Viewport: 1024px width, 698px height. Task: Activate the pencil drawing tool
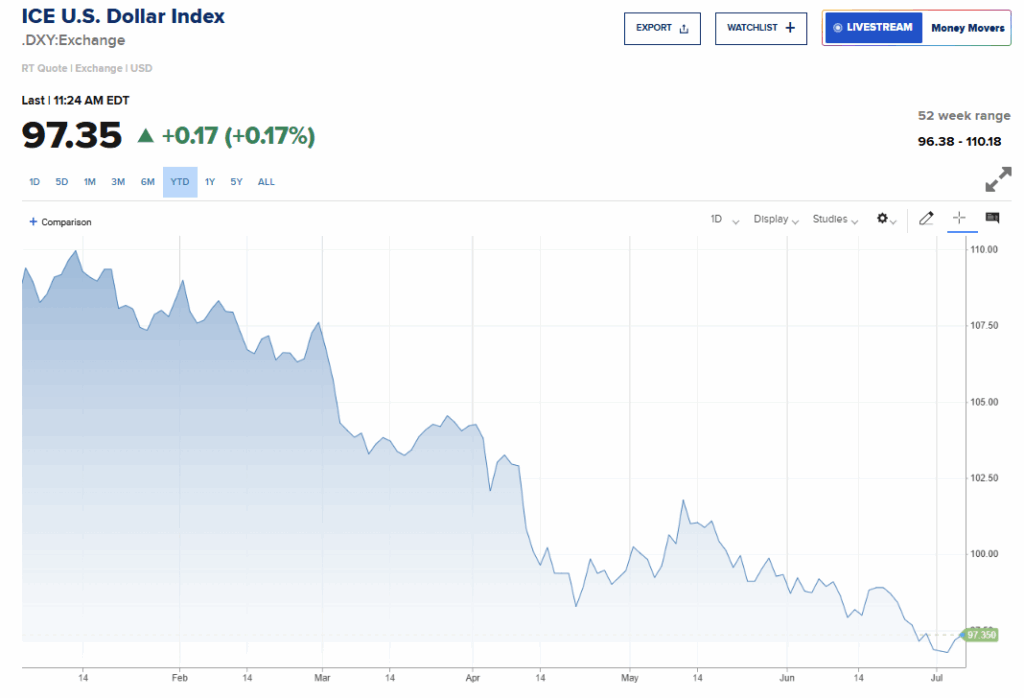pos(926,218)
